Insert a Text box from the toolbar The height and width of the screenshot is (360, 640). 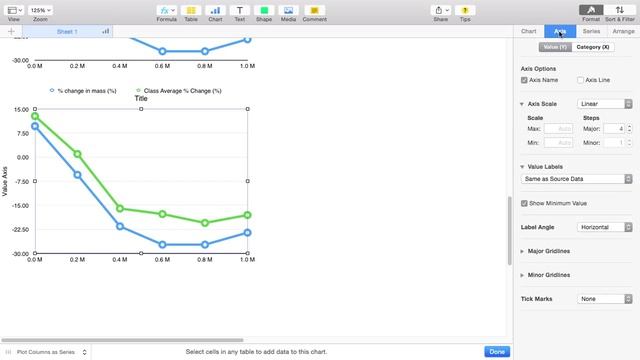(240, 11)
